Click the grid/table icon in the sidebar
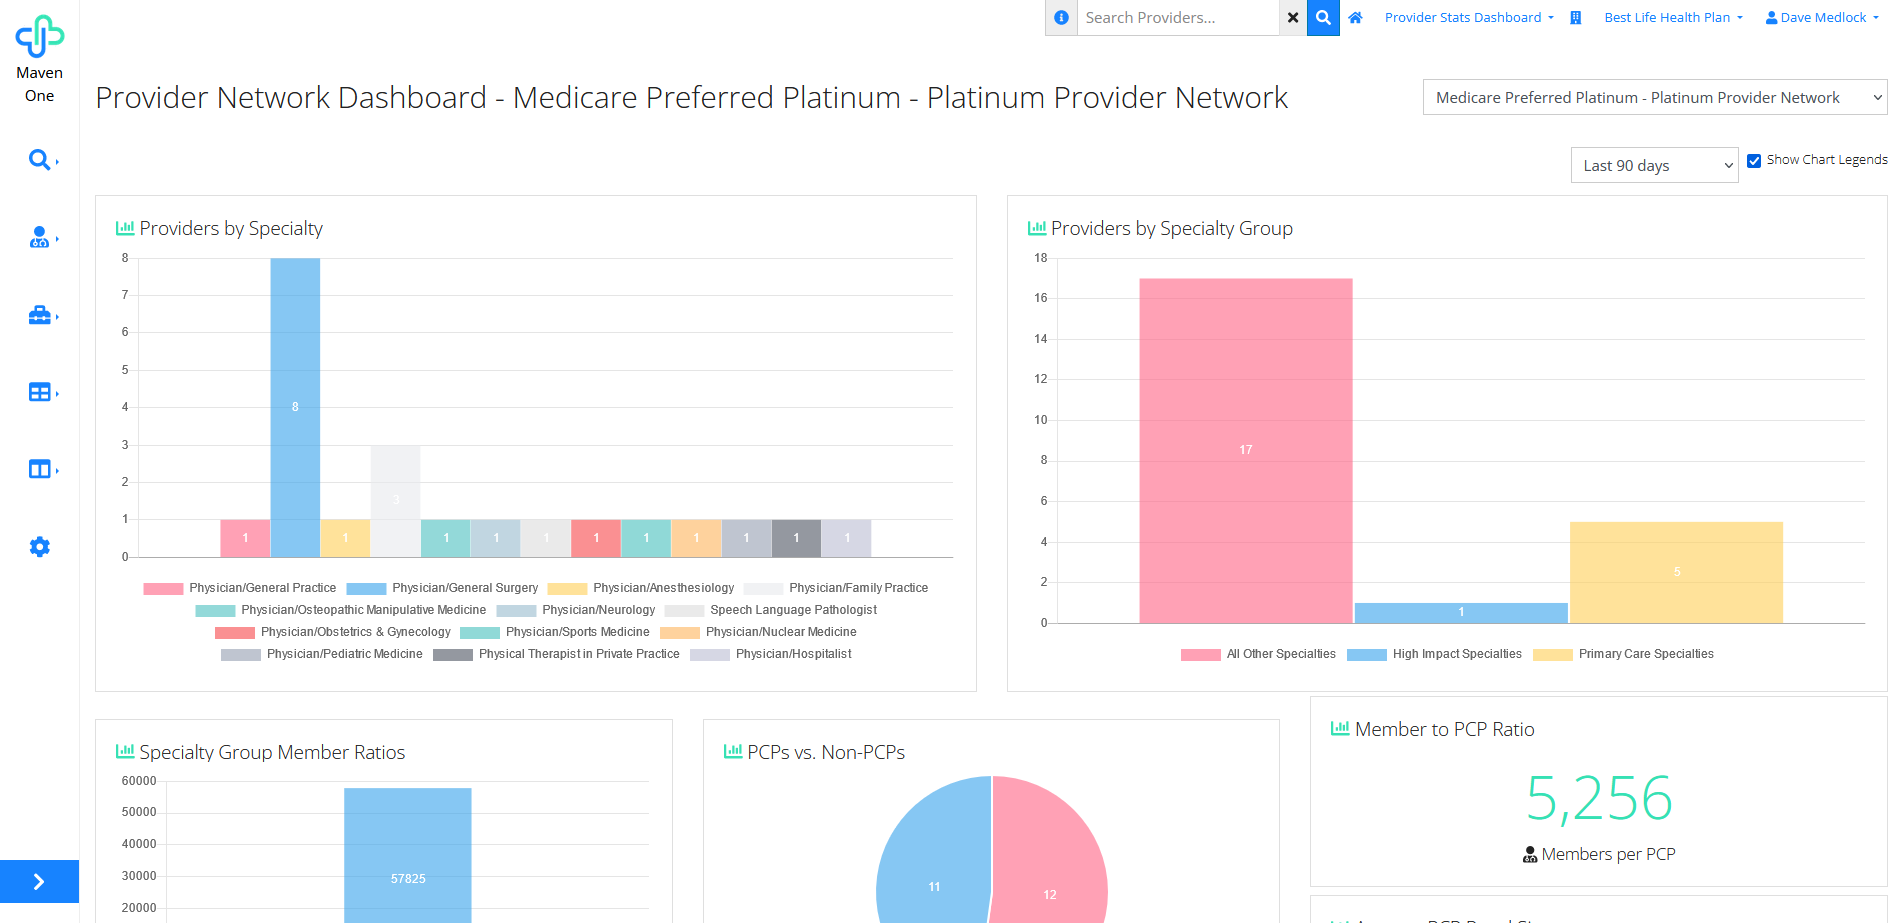Viewport: 1891px width, 923px height. [39, 391]
